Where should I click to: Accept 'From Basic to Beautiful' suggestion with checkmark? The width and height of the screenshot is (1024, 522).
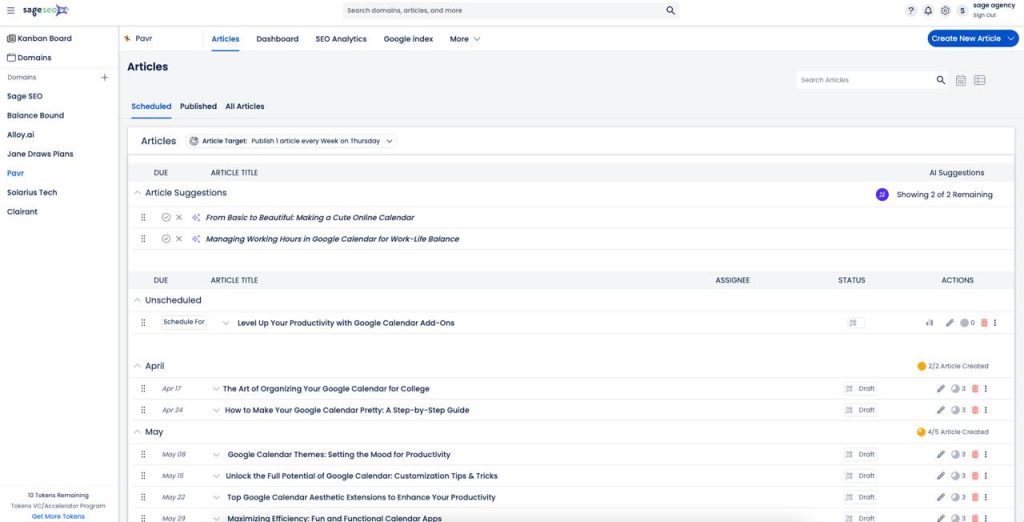166,217
